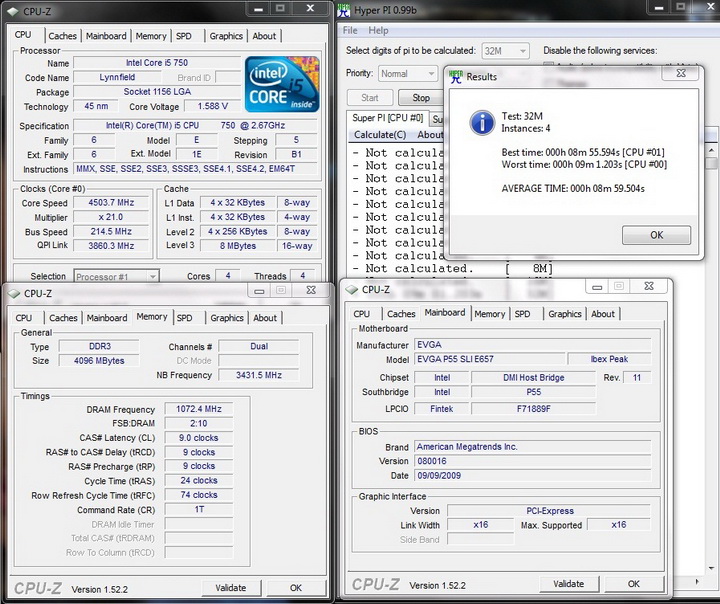Switch to Memory tab in top CPU-Z window
The image size is (720, 604).
[151, 36]
